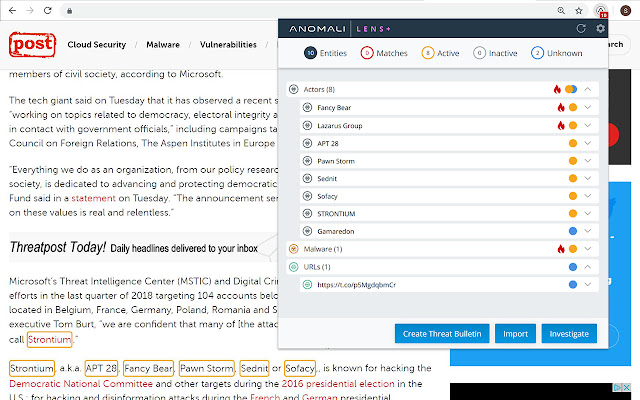Open the 'statement' link in article
Viewport: 640px width, 400px height.
click(x=93, y=198)
